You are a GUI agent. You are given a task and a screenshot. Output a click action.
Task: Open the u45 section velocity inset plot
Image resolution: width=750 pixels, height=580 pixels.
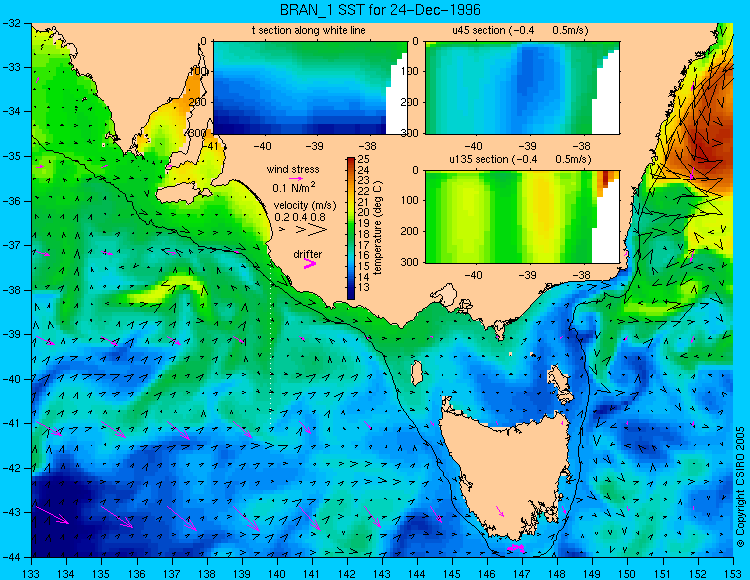point(522,88)
